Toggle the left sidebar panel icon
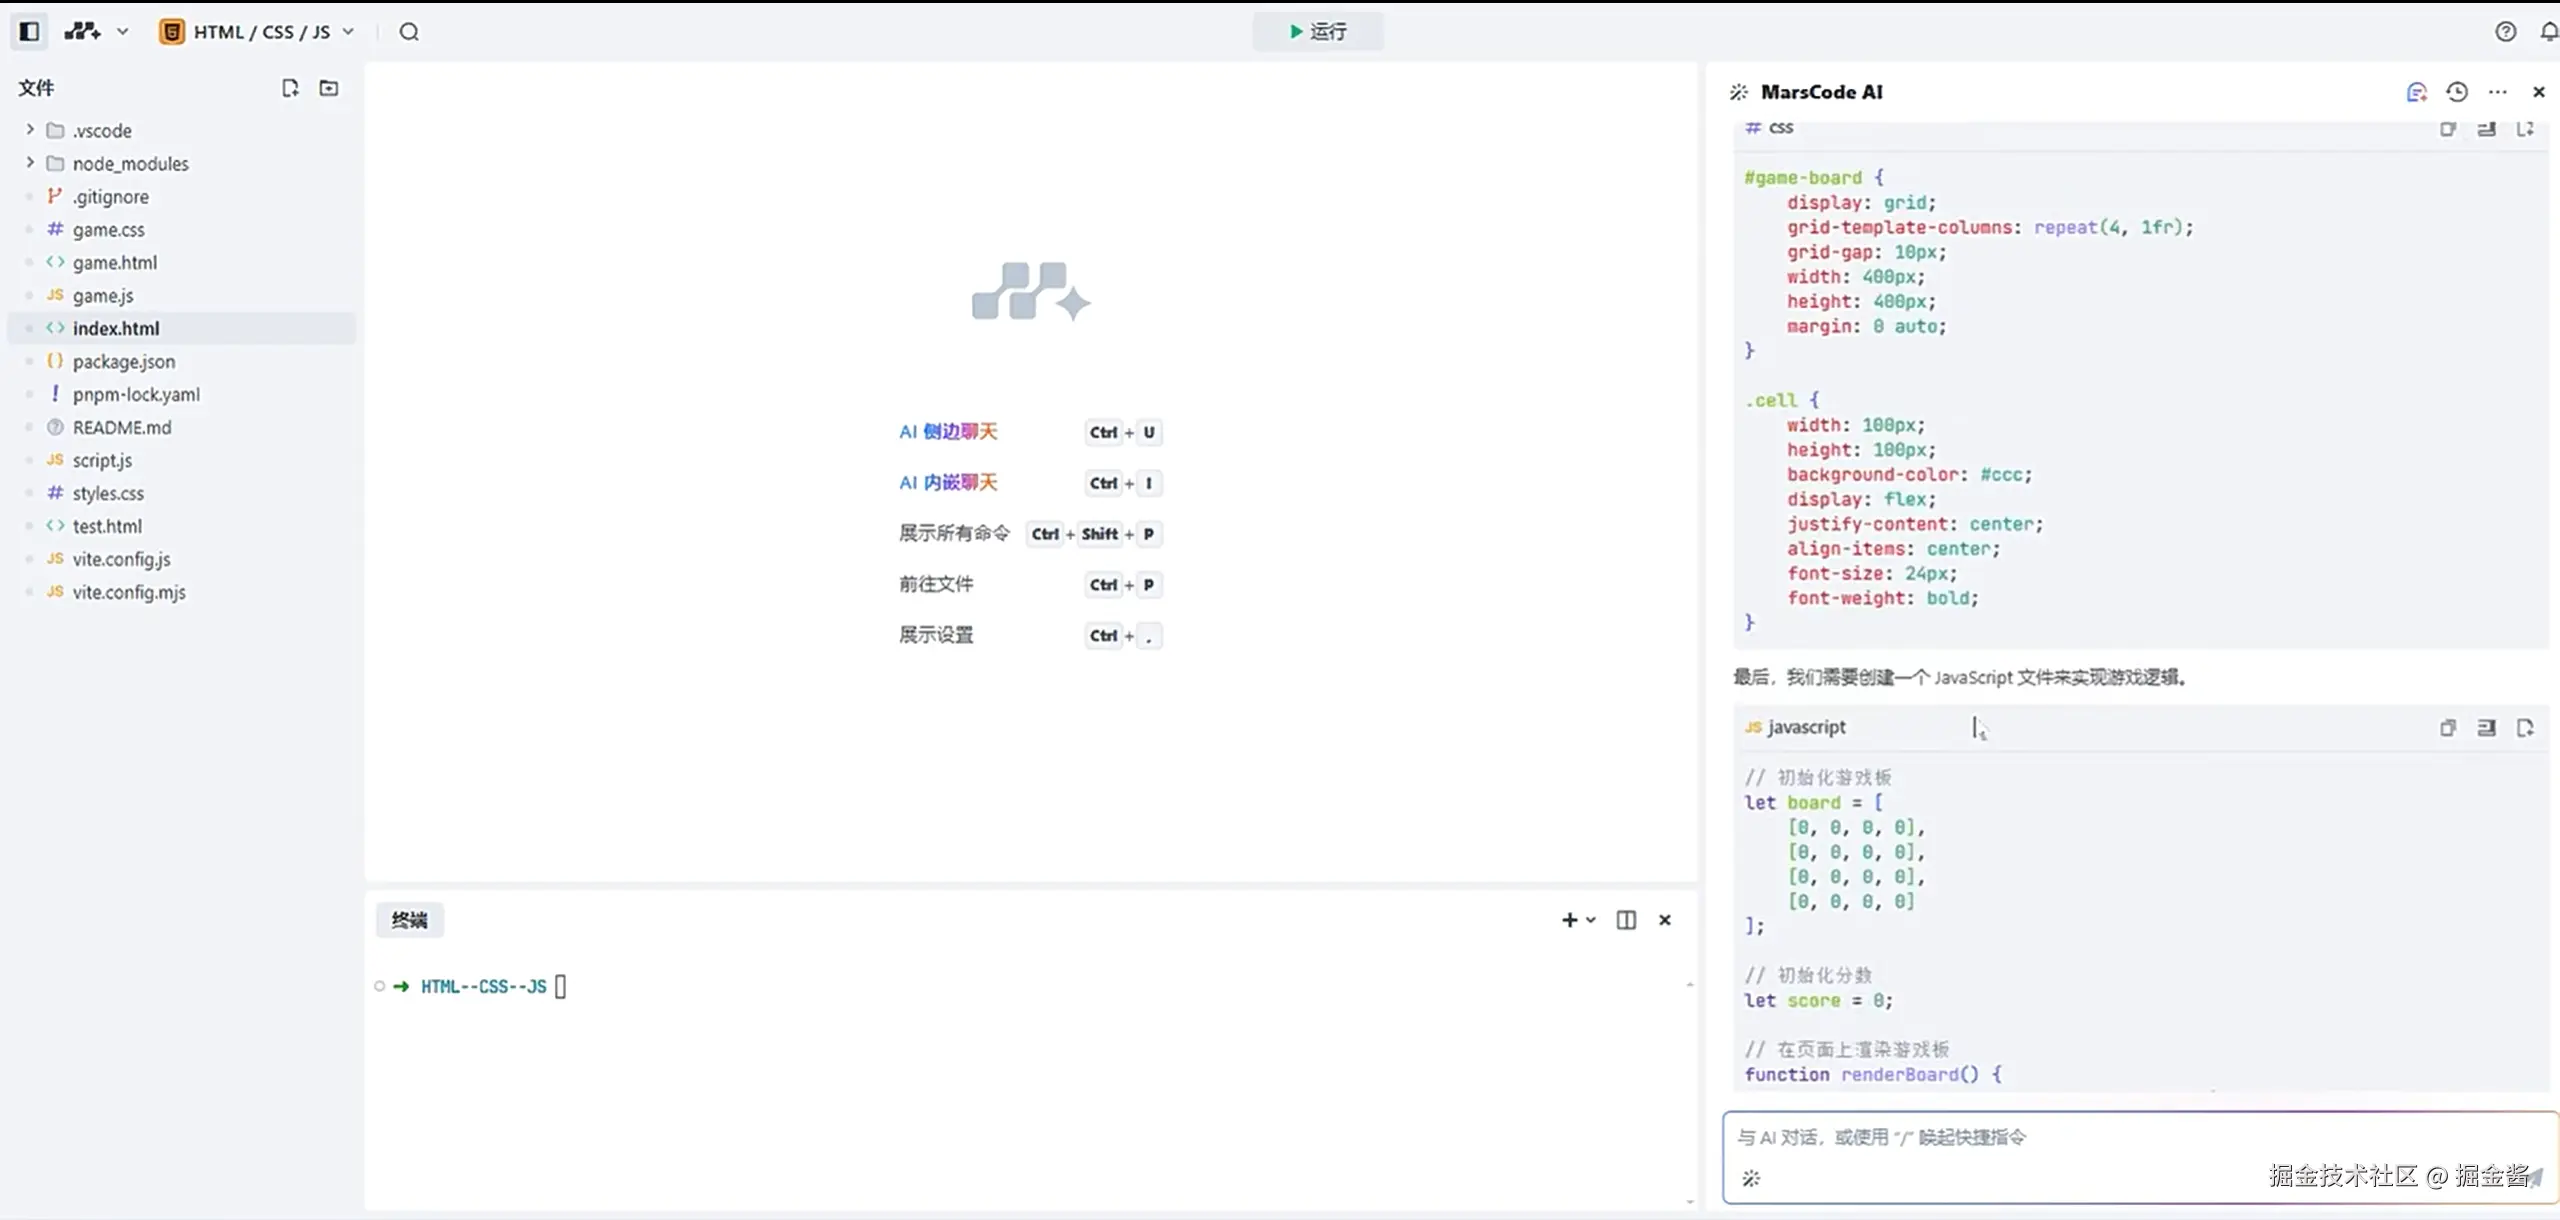Image resolution: width=2560 pixels, height=1220 pixels. [x=29, y=31]
